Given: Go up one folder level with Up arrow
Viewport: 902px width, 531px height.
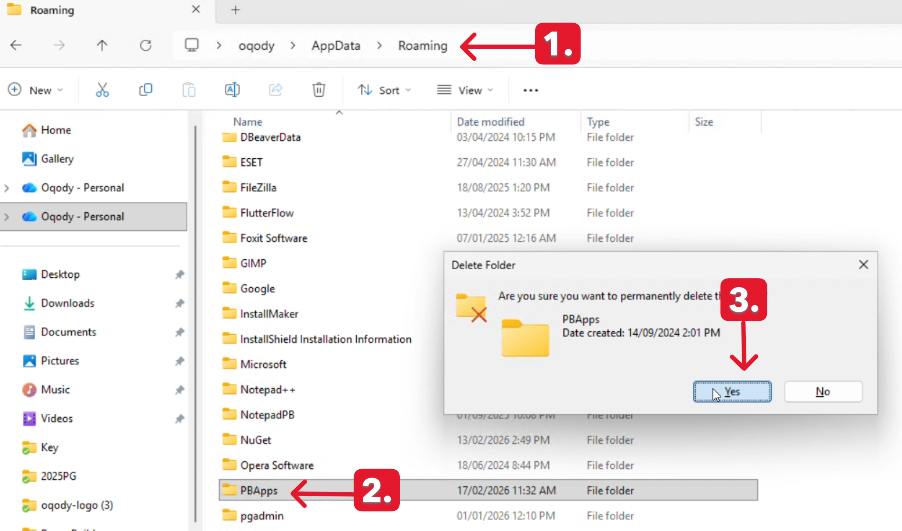Looking at the screenshot, I should [102, 46].
